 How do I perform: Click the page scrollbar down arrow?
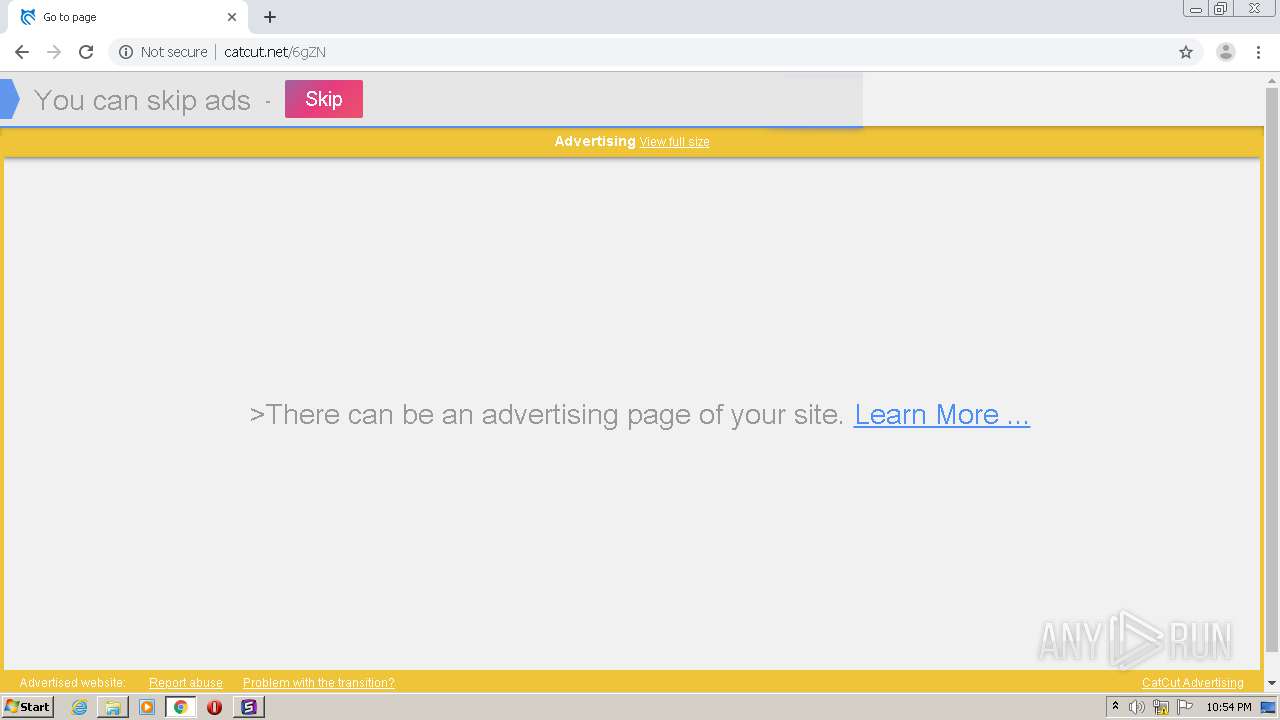1272,683
